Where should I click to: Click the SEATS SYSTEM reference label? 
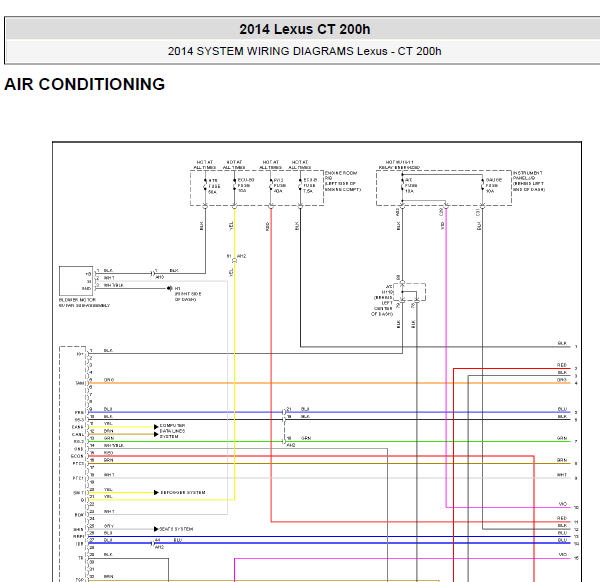point(176,529)
